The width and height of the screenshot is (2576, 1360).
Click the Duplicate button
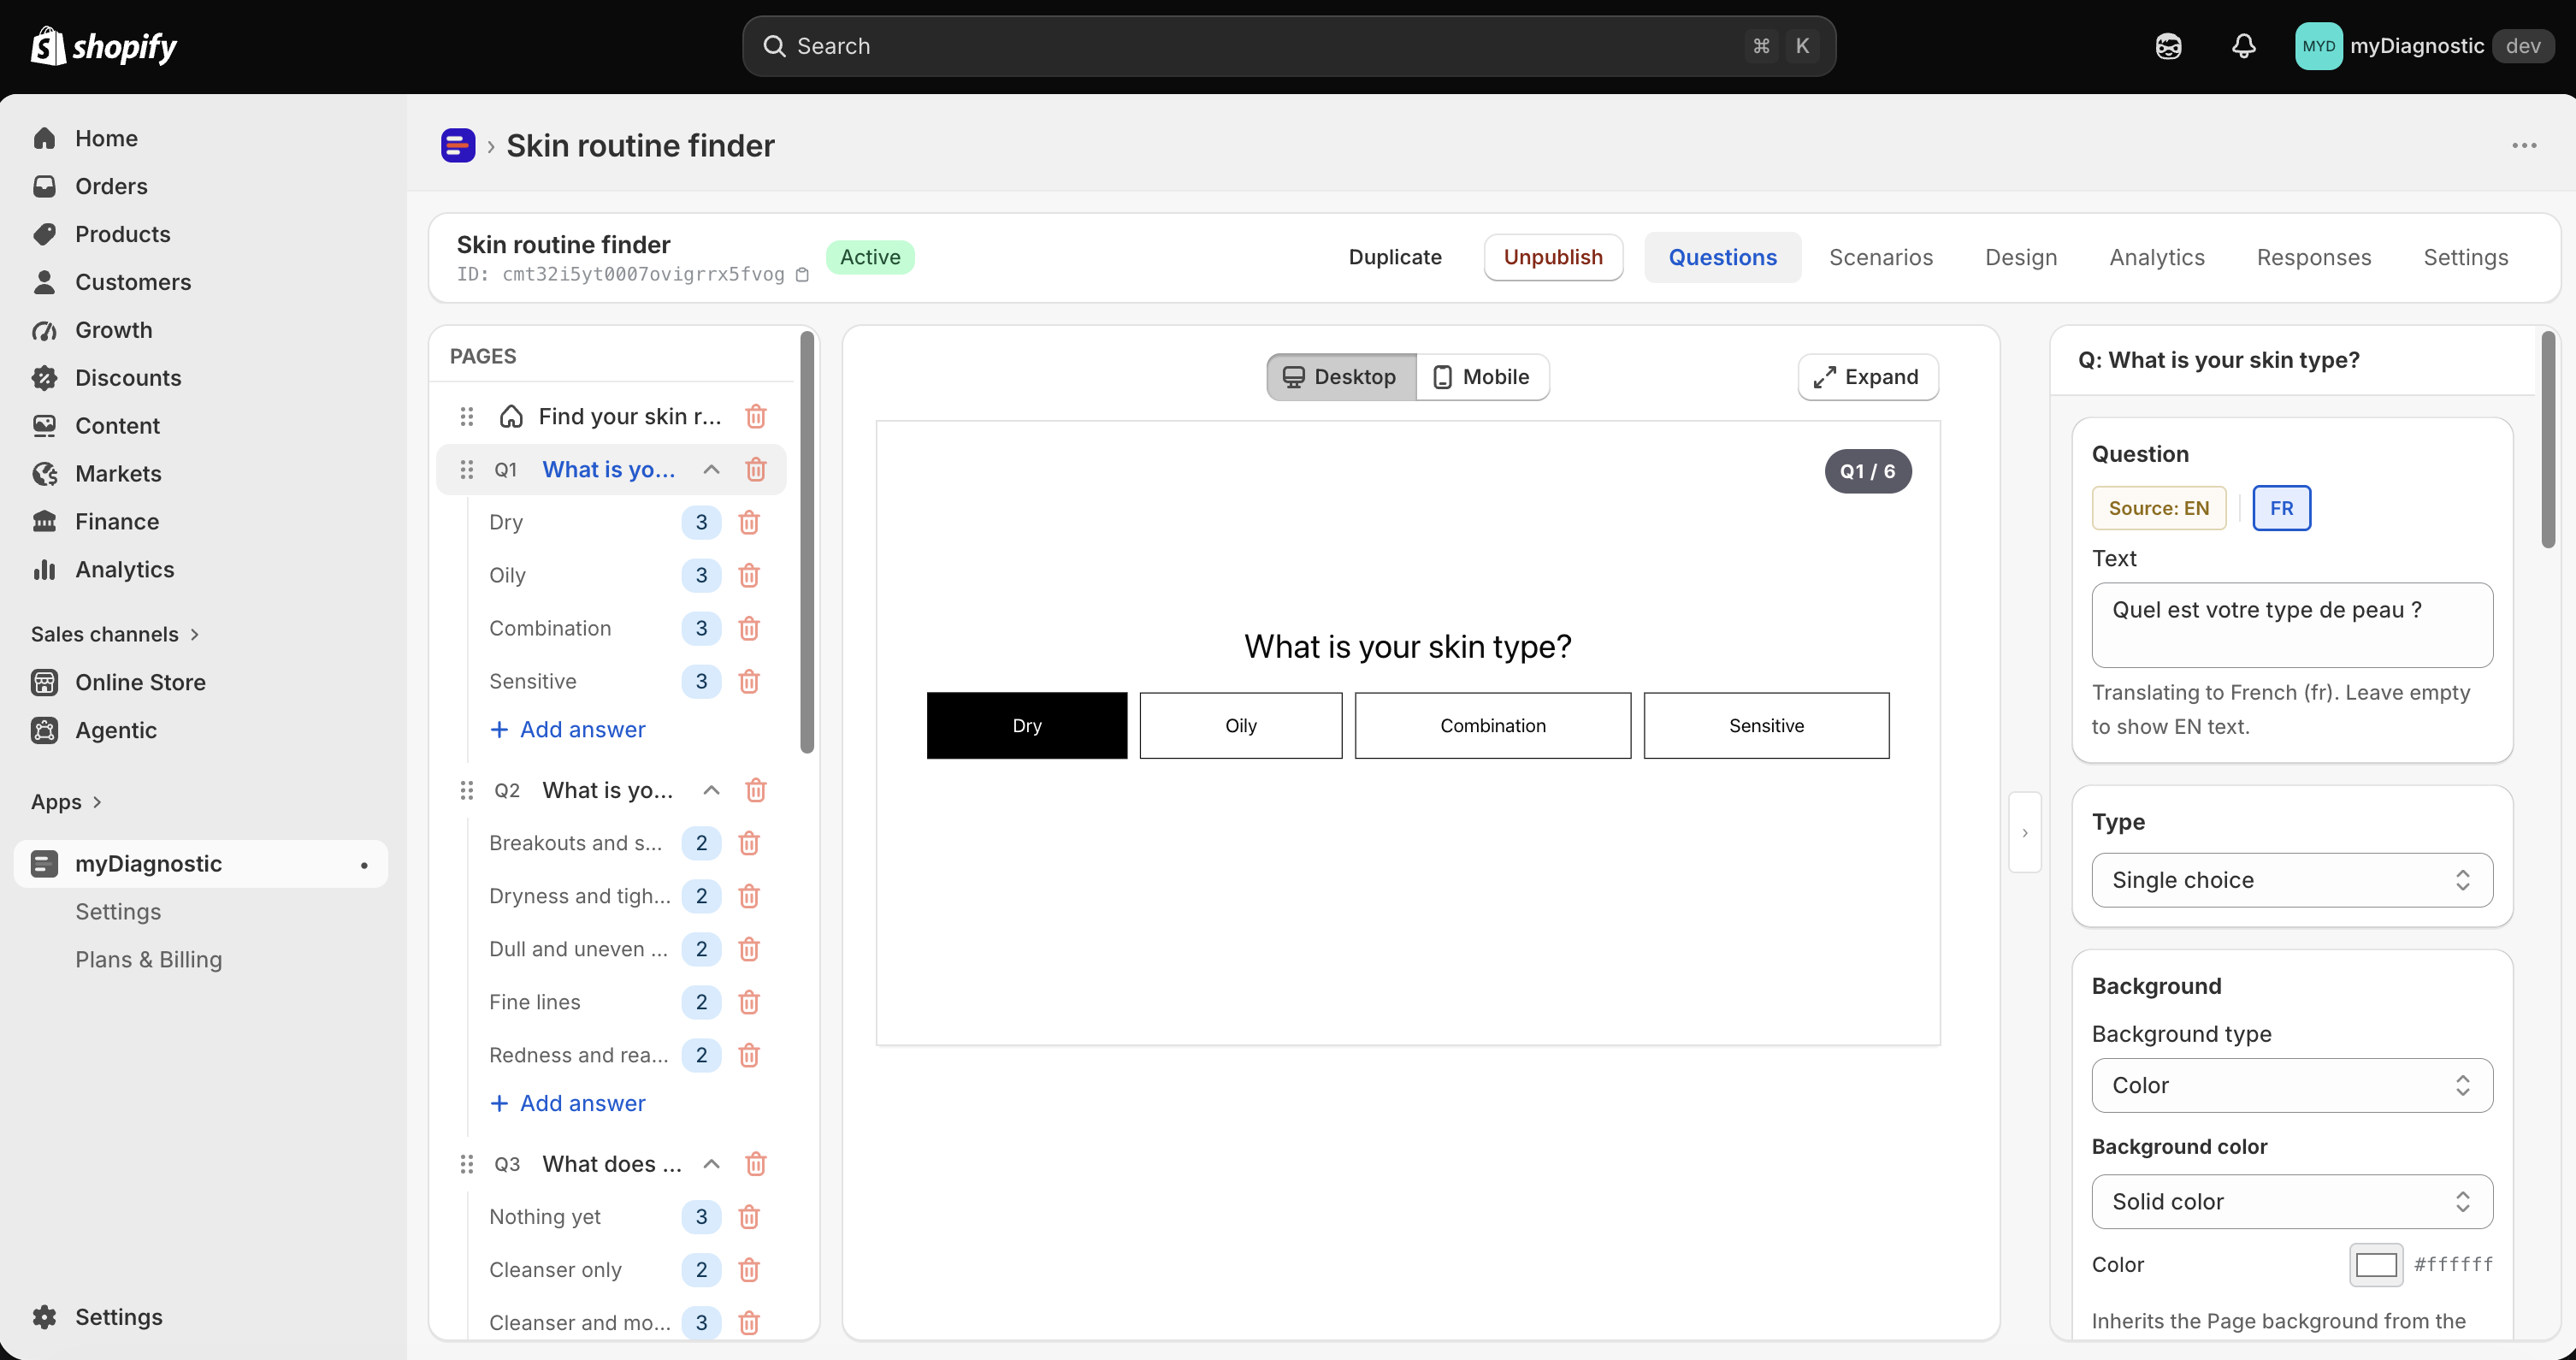[1394, 257]
